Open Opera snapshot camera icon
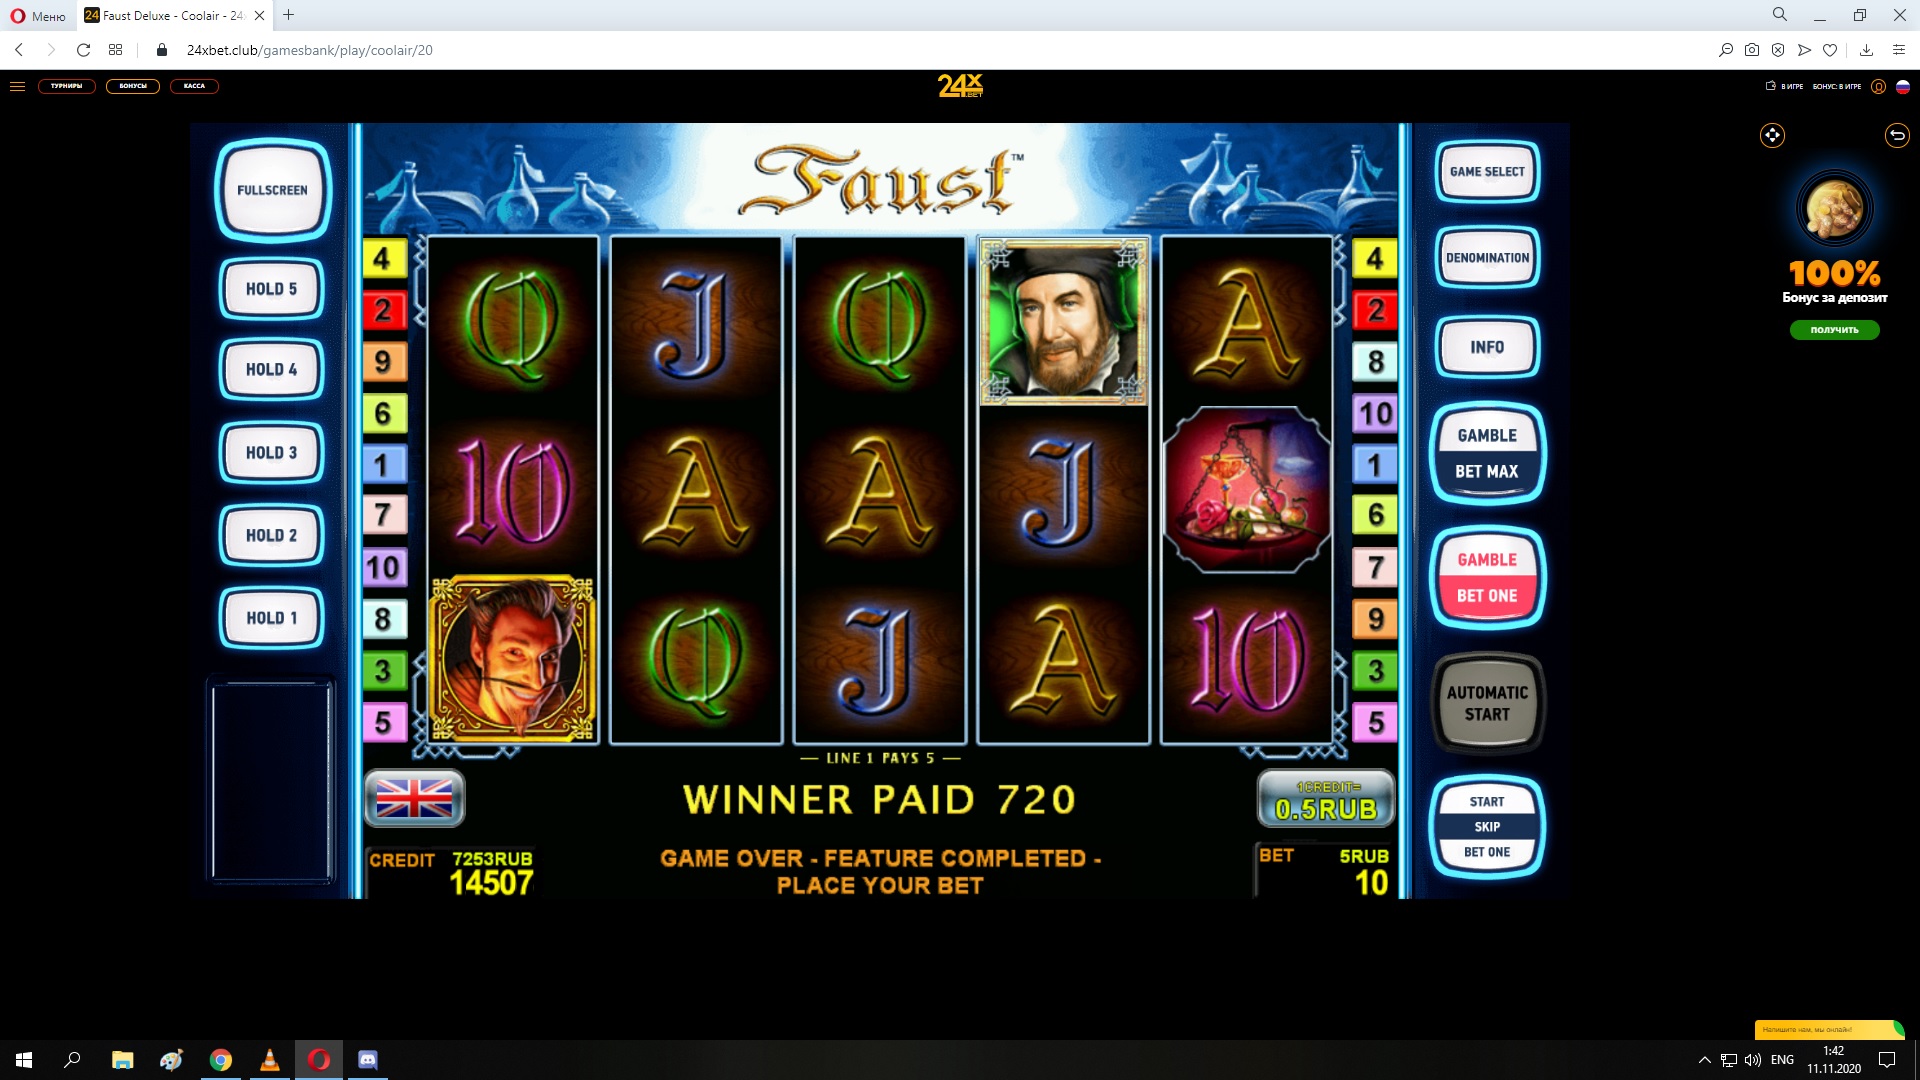This screenshot has height=1080, width=1920. 1752,50
